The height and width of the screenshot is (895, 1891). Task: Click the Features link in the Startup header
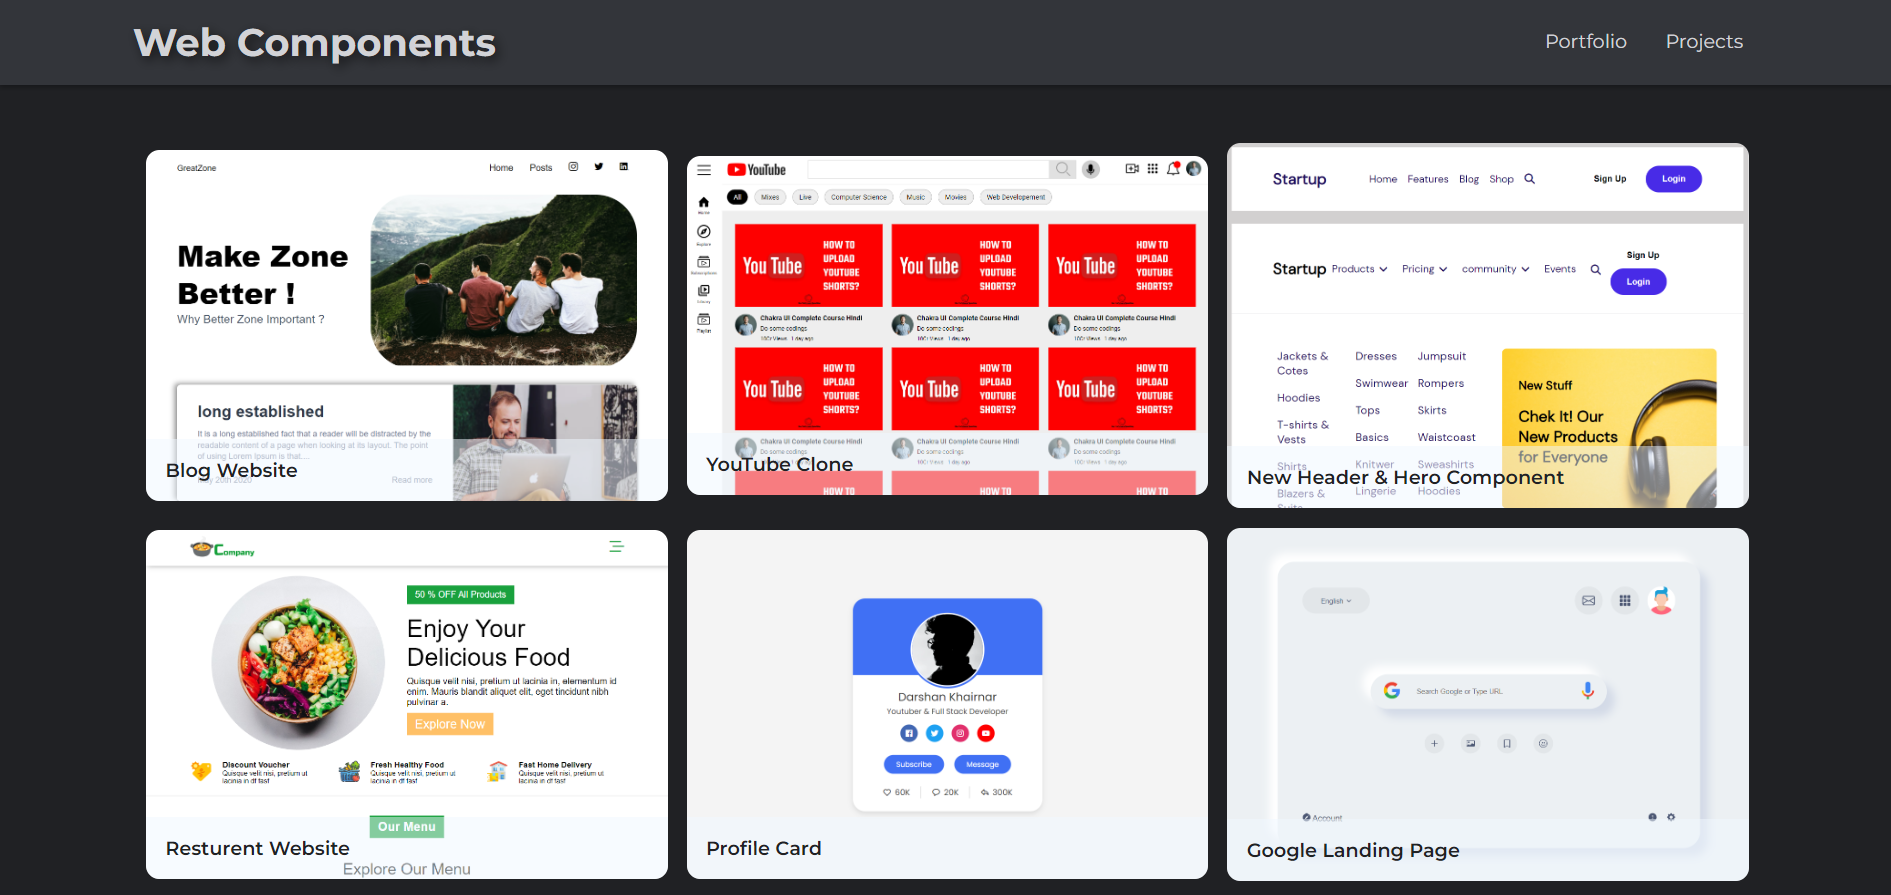[1427, 179]
